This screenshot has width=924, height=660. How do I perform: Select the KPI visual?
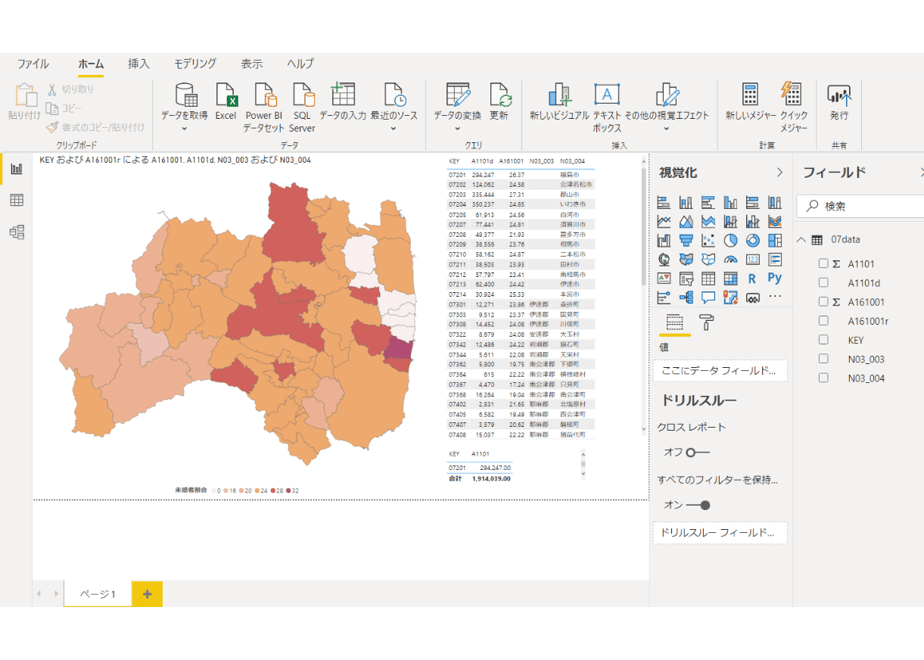pyautogui.click(x=664, y=278)
